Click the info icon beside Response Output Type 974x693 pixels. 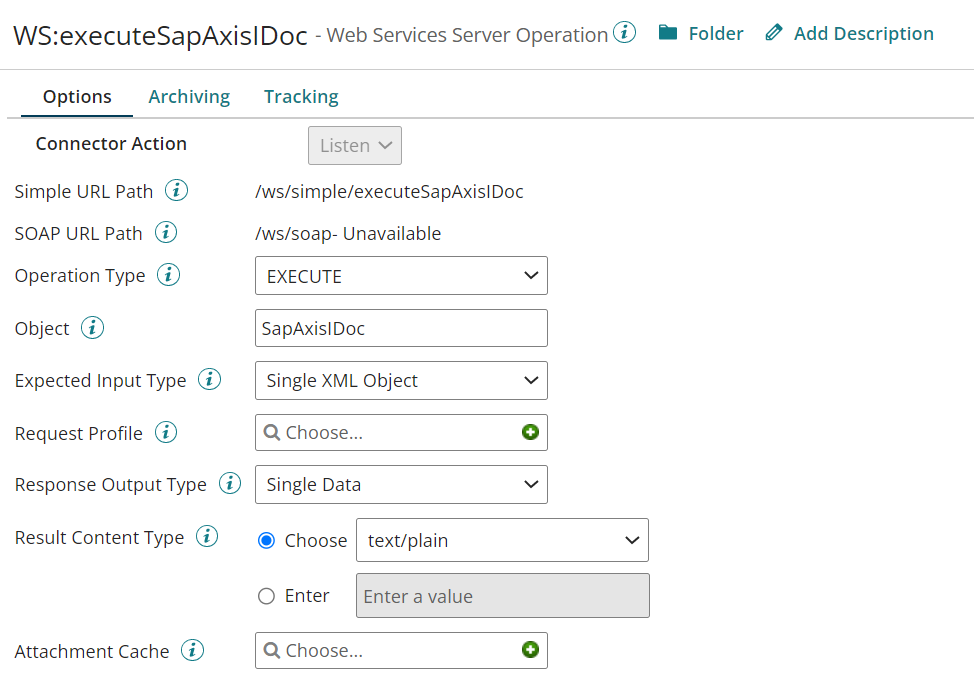pyautogui.click(x=229, y=484)
